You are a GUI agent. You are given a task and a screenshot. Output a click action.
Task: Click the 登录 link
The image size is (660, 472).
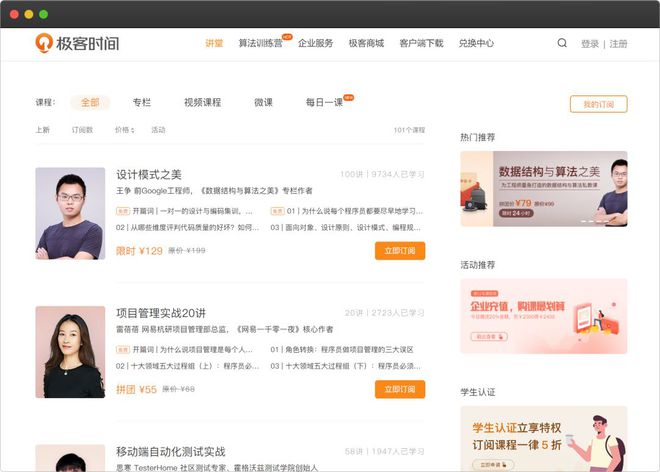[x=590, y=44]
